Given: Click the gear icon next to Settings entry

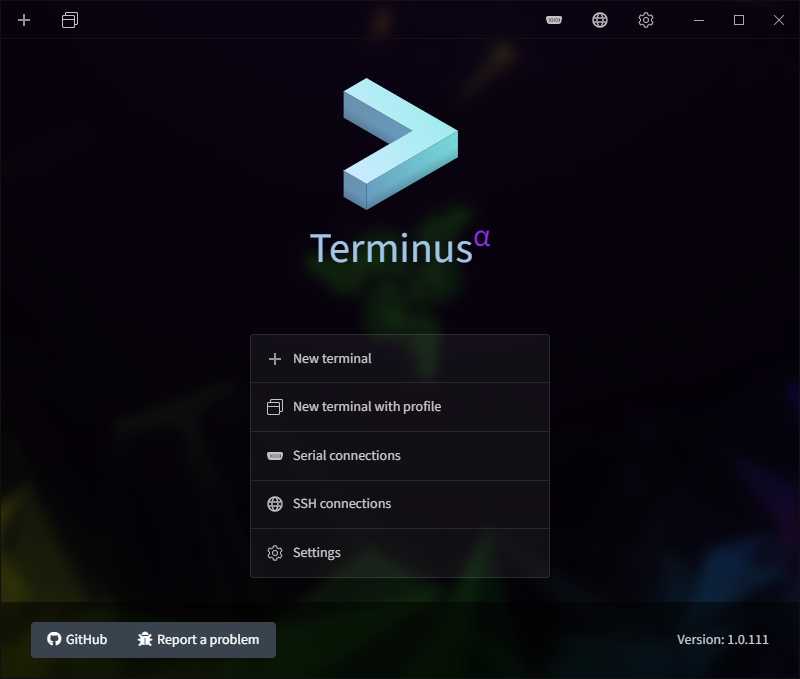Looking at the screenshot, I should tap(273, 552).
